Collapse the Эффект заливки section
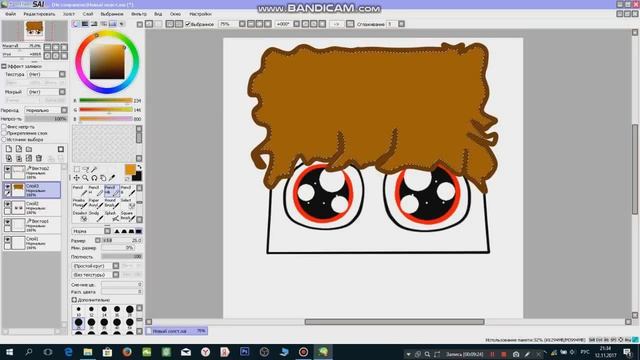The image size is (640, 360). (4, 66)
